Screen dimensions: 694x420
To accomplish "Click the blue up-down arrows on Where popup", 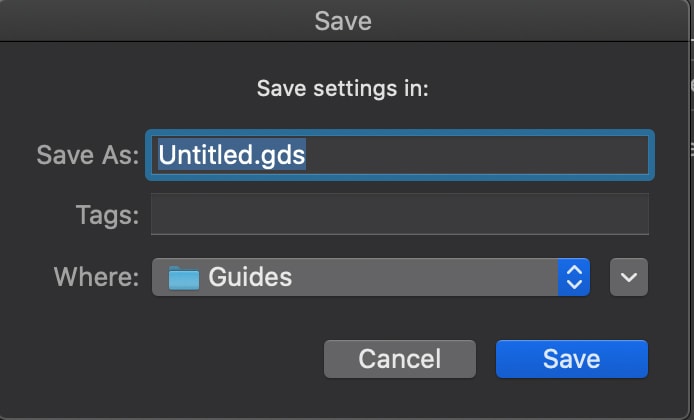I will 574,277.
